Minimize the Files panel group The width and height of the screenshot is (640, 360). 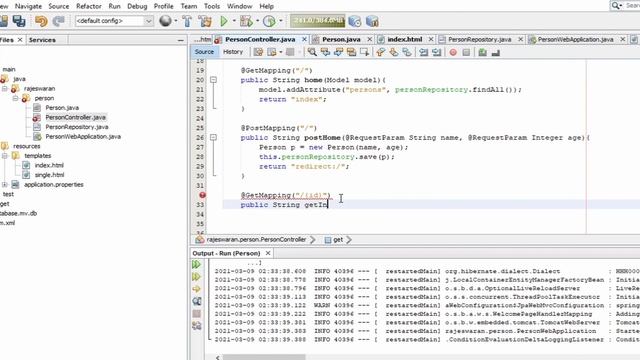coord(180,40)
